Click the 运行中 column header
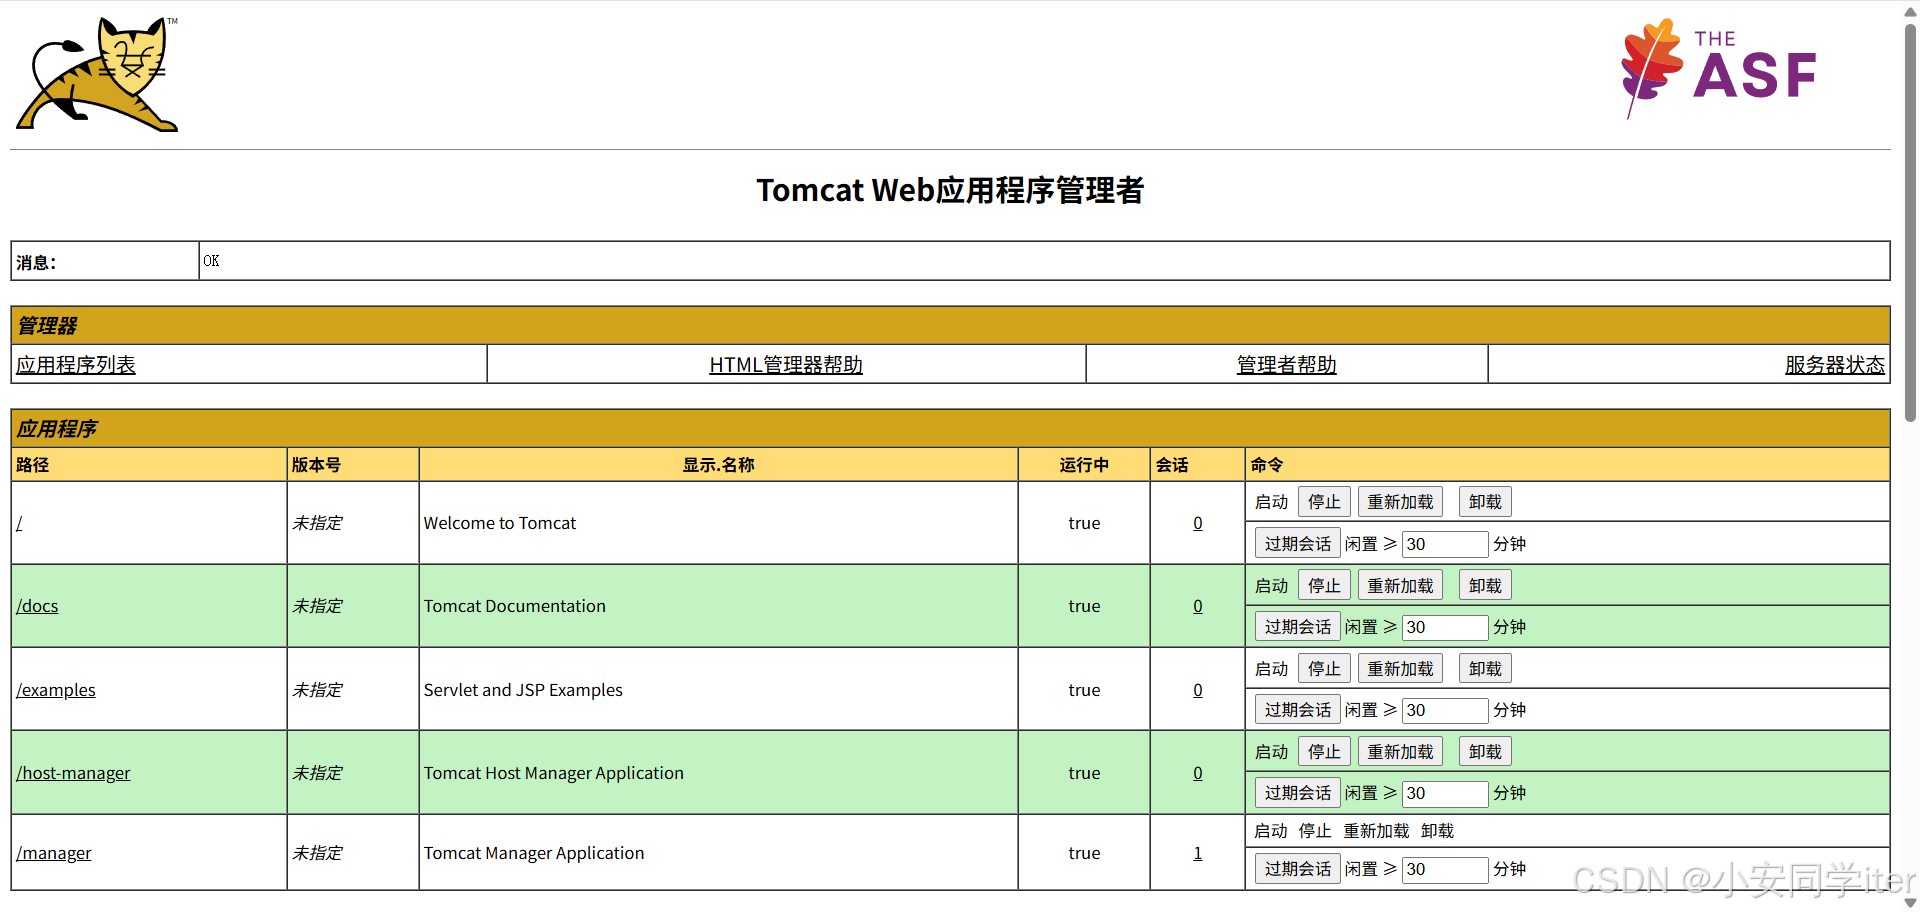The width and height of the screenshot is (1920, 912). coord(1084,465)
